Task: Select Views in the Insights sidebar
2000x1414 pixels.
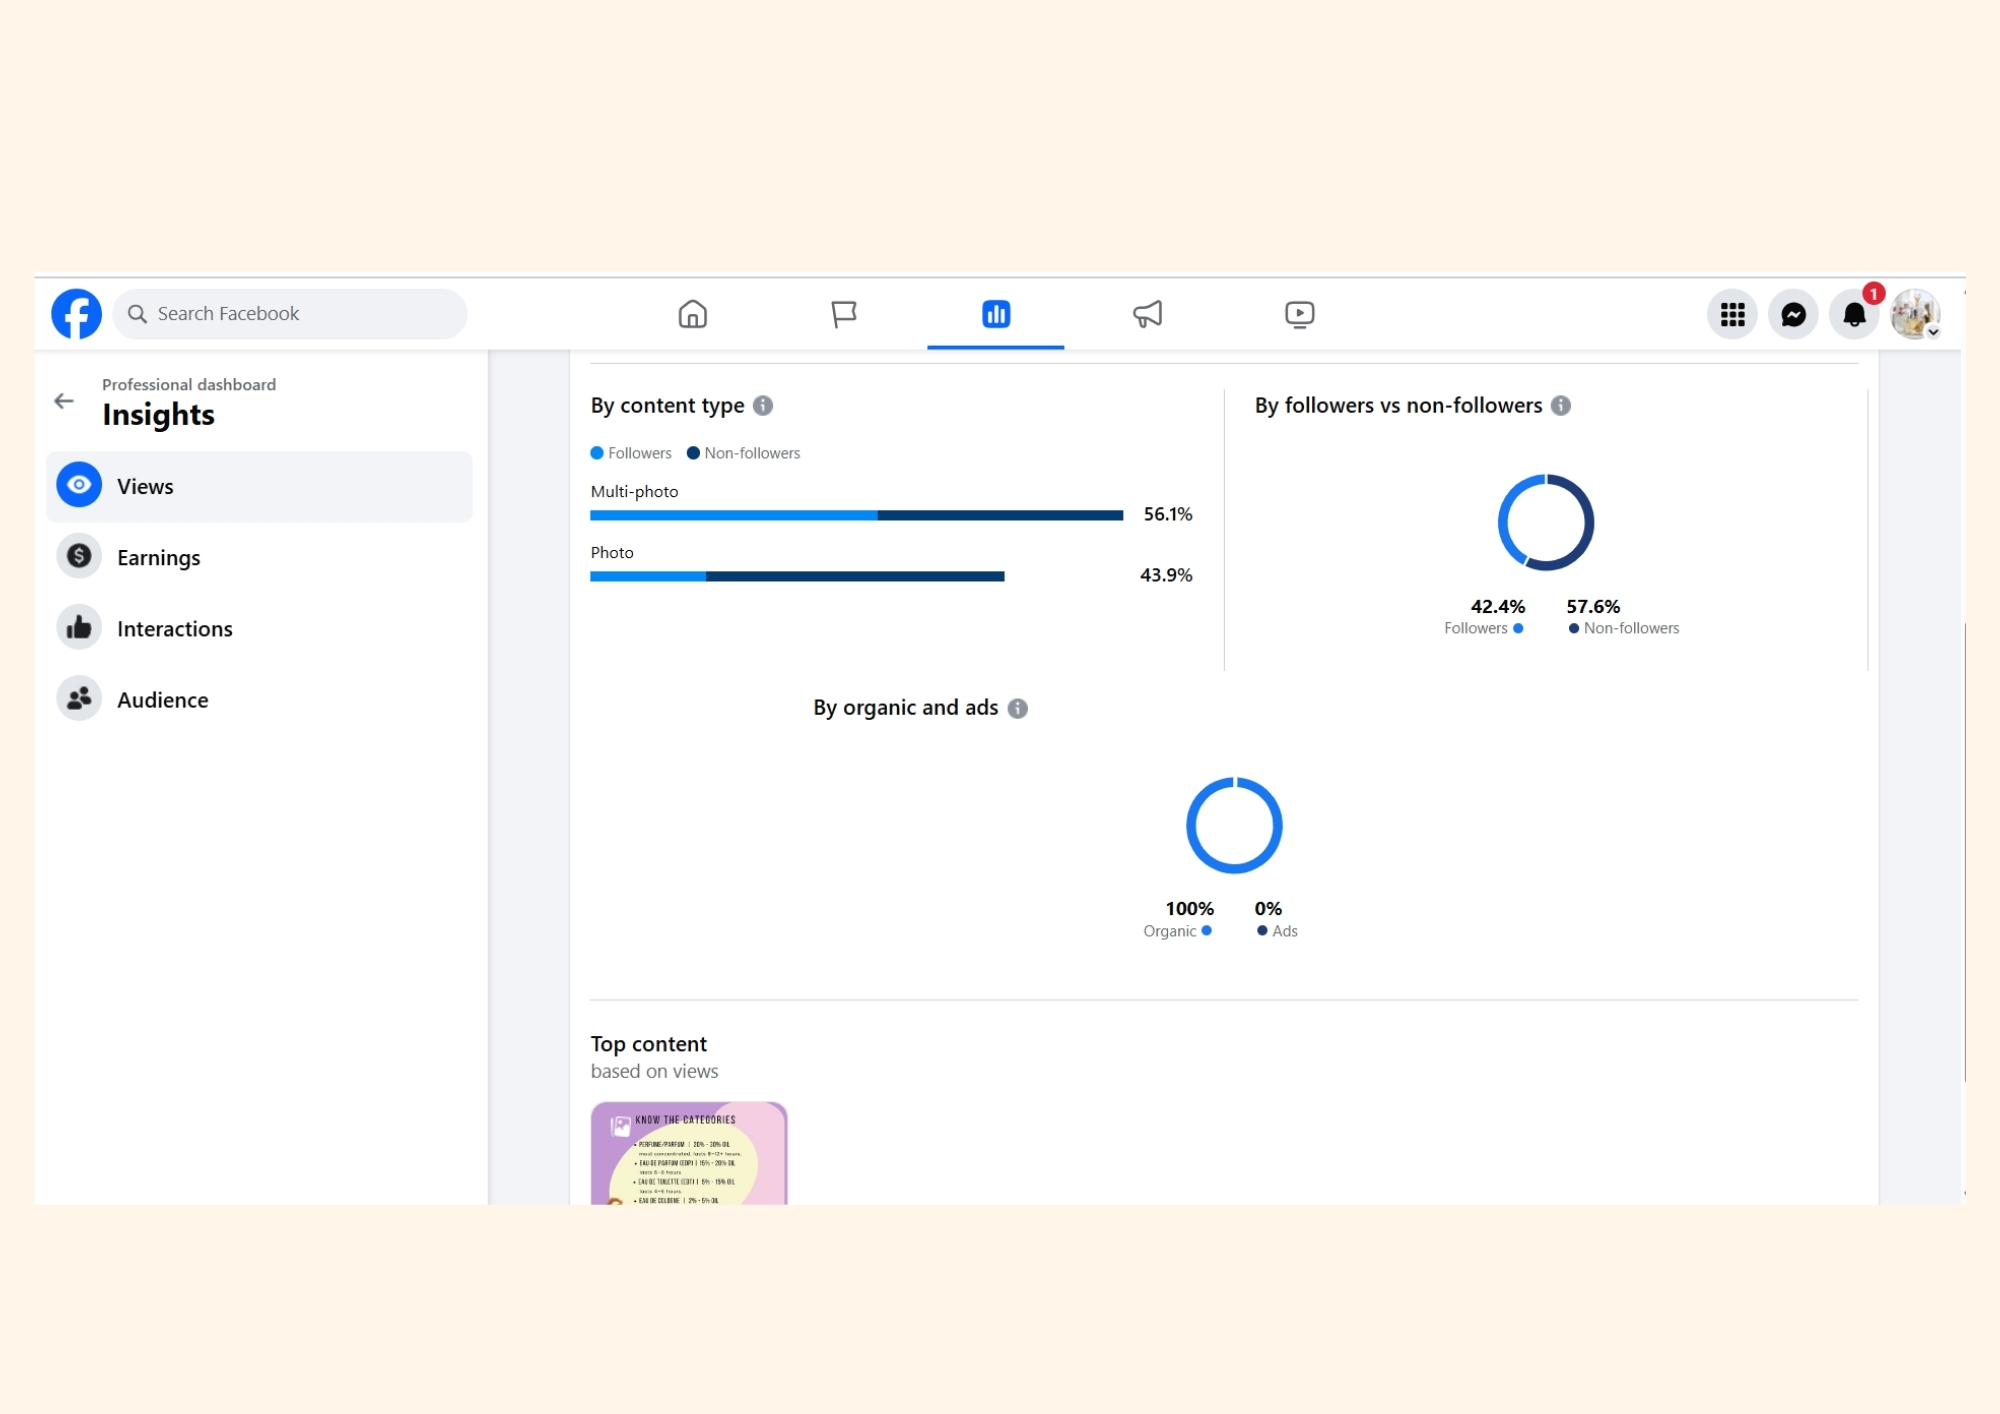Action: click(259, 486)
